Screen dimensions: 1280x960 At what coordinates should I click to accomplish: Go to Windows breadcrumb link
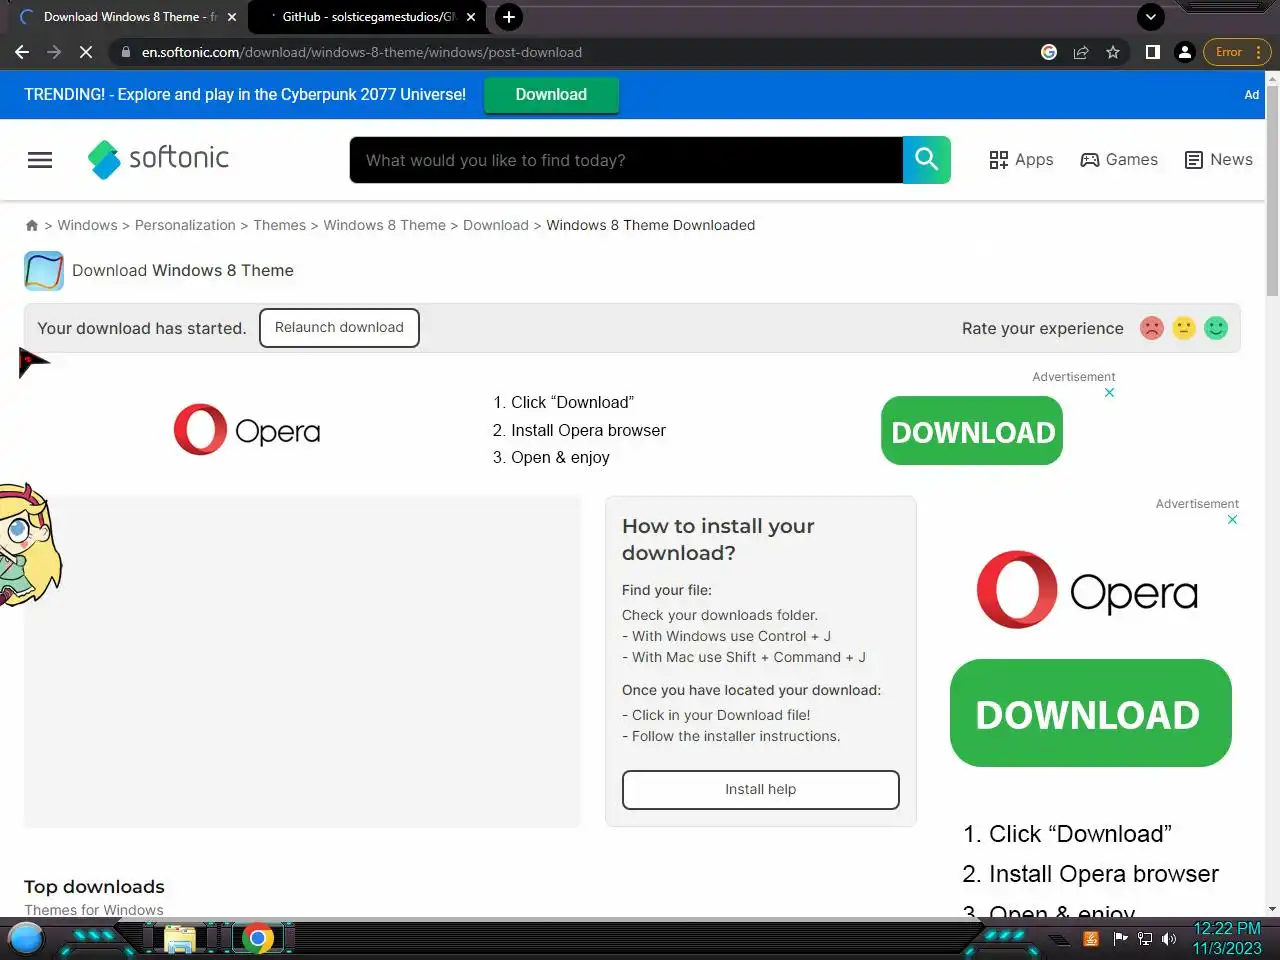(87, 226)
